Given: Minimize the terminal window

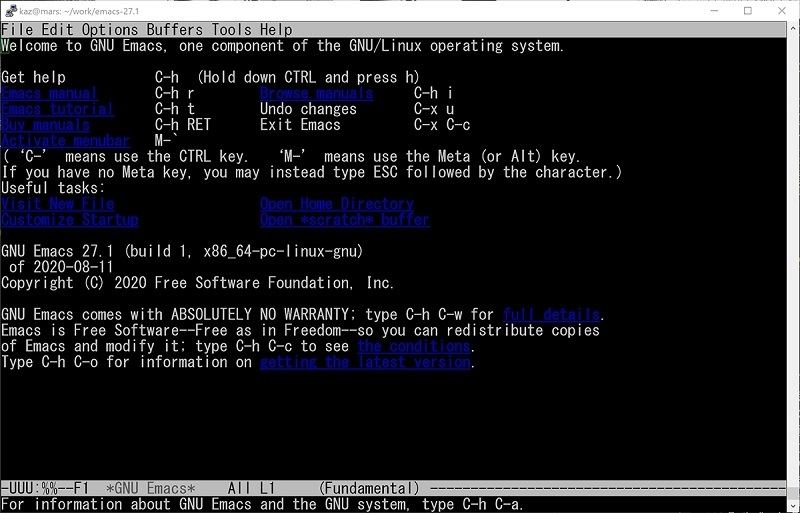Looking at the screenshot, I should (714, 11).
